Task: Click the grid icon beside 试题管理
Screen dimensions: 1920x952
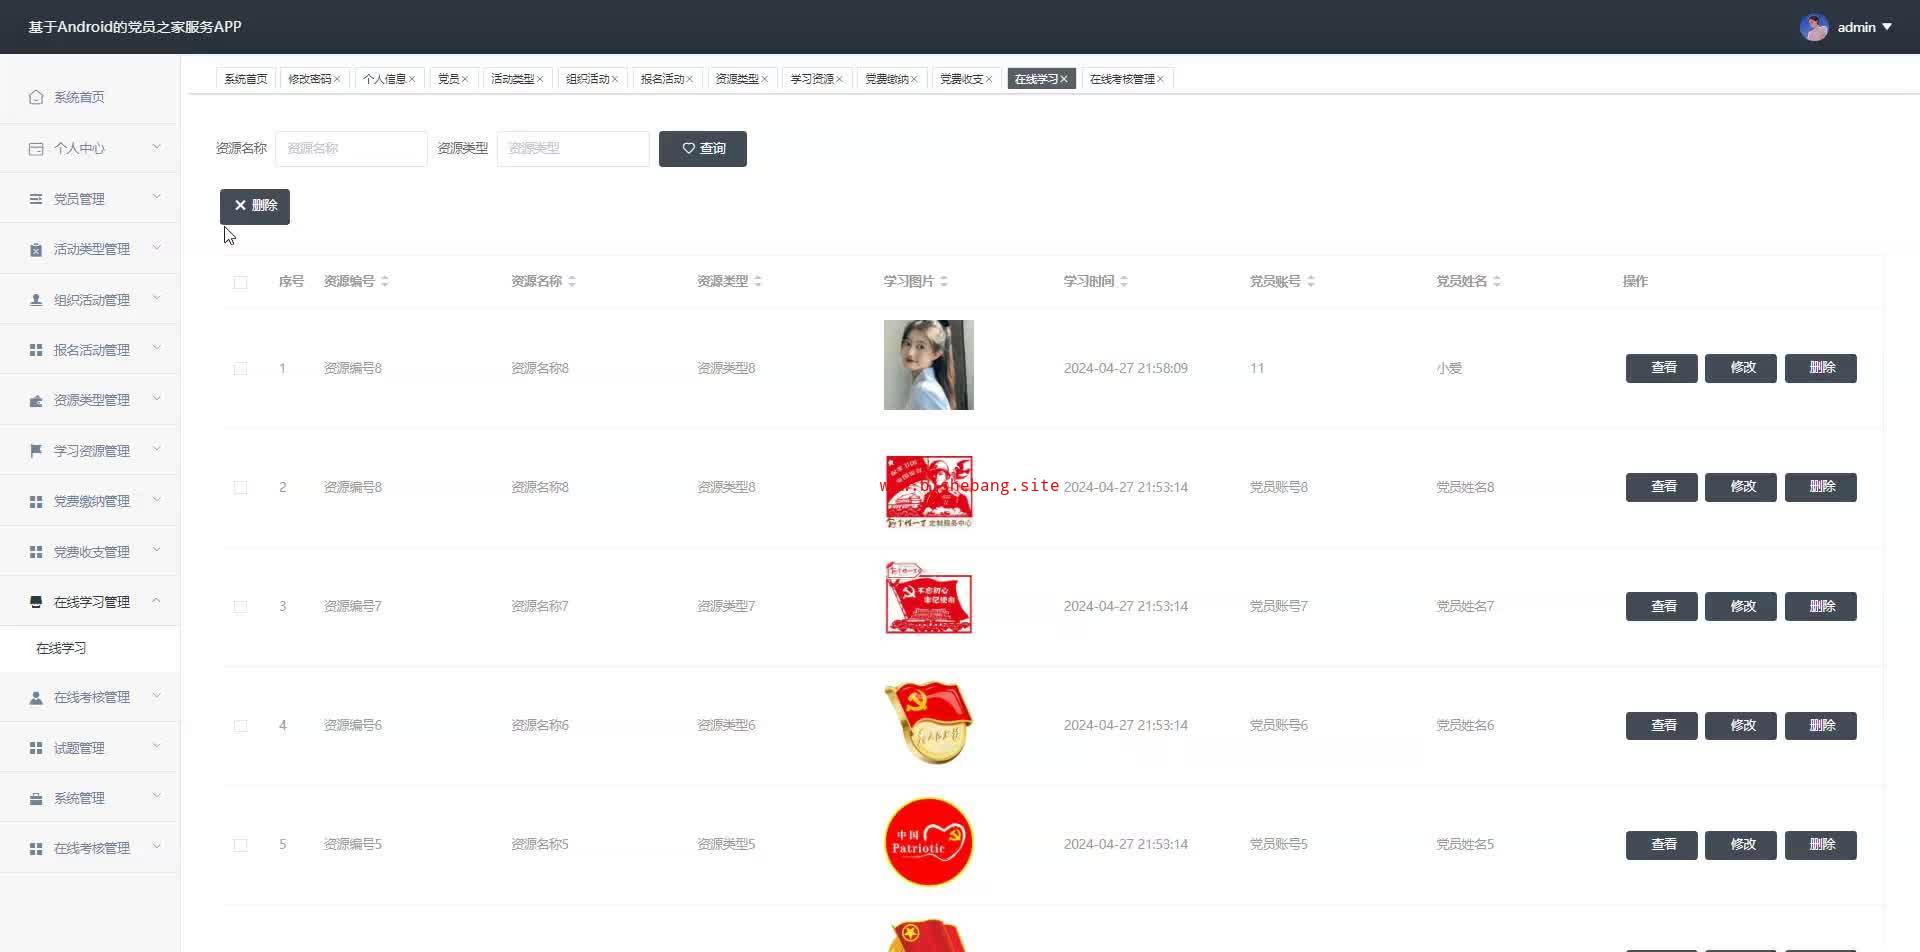Action: coord(36,748)
